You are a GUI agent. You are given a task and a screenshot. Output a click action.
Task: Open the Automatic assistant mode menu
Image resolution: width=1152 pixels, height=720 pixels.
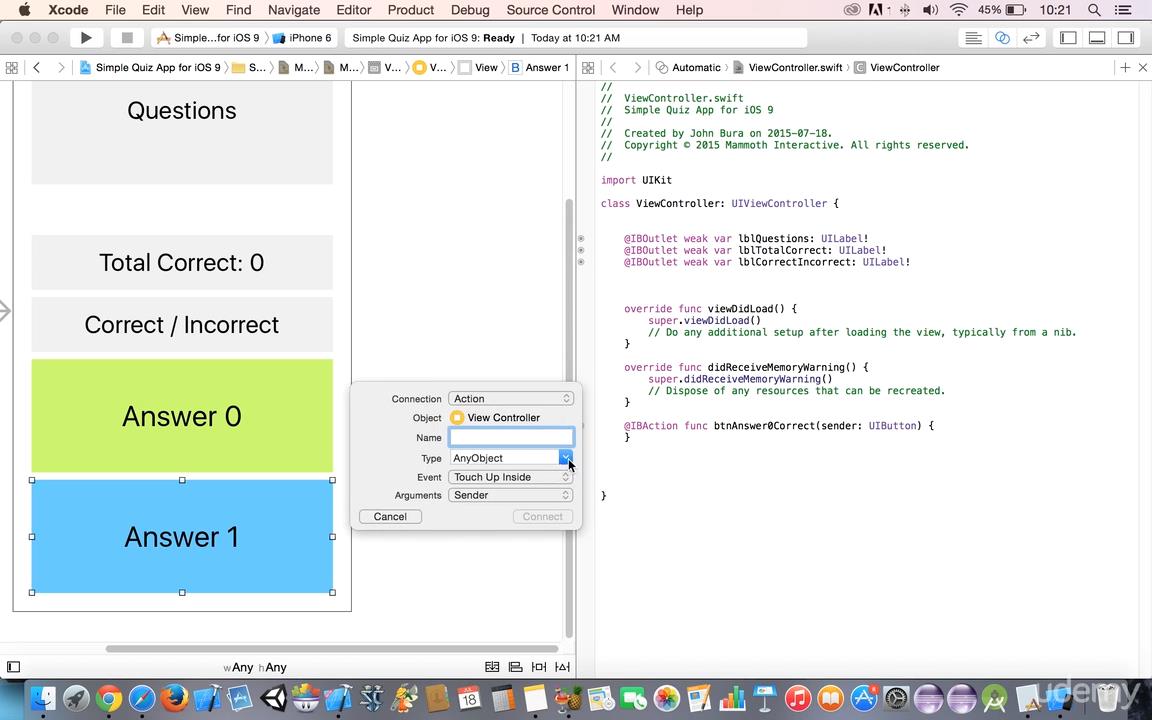tap(688, 68)
